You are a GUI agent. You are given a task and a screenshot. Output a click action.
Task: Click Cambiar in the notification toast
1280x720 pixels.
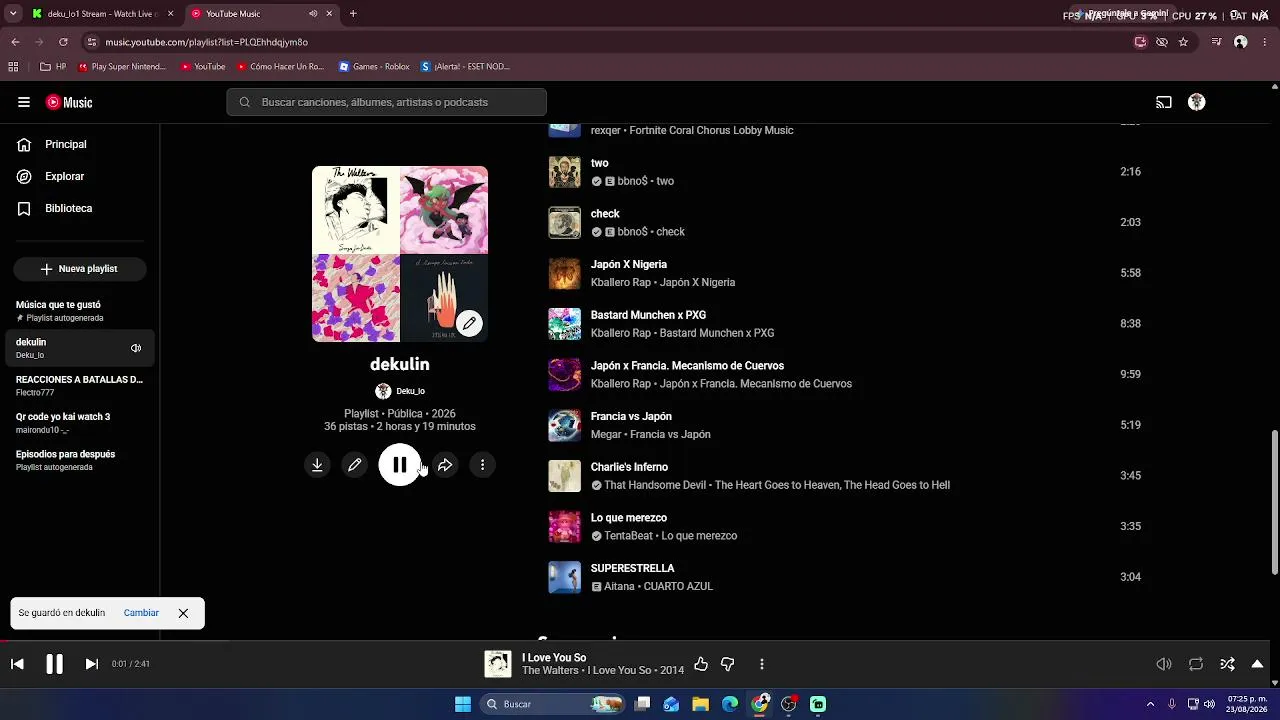(141, 613)
